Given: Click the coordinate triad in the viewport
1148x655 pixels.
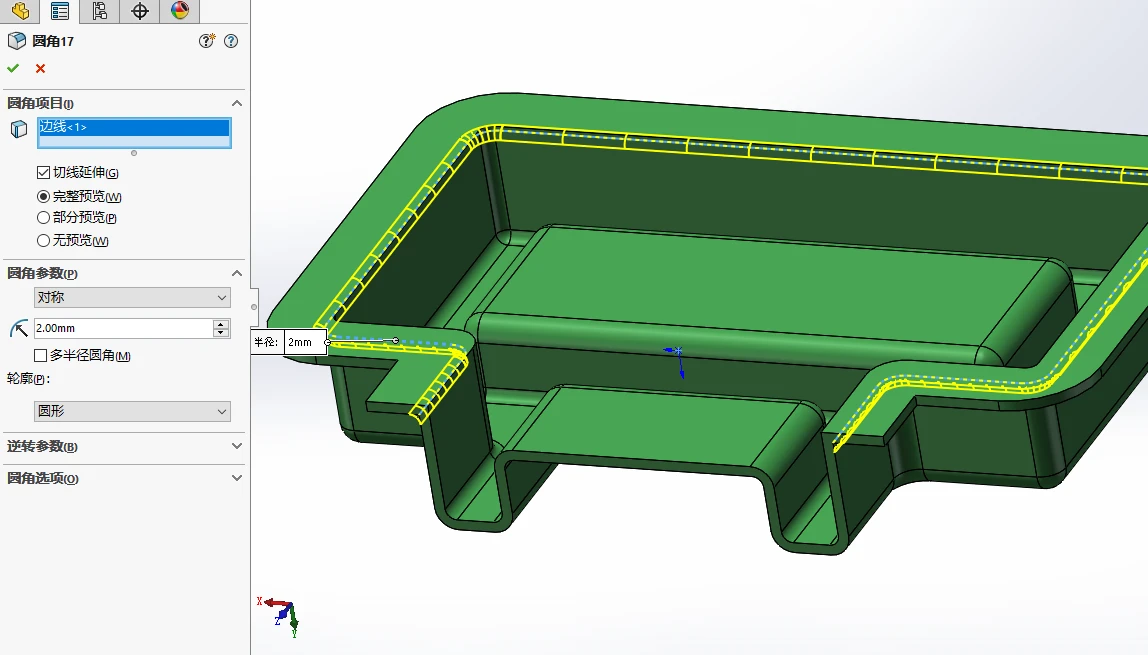Looking at the screenshot, I should 281,615.
